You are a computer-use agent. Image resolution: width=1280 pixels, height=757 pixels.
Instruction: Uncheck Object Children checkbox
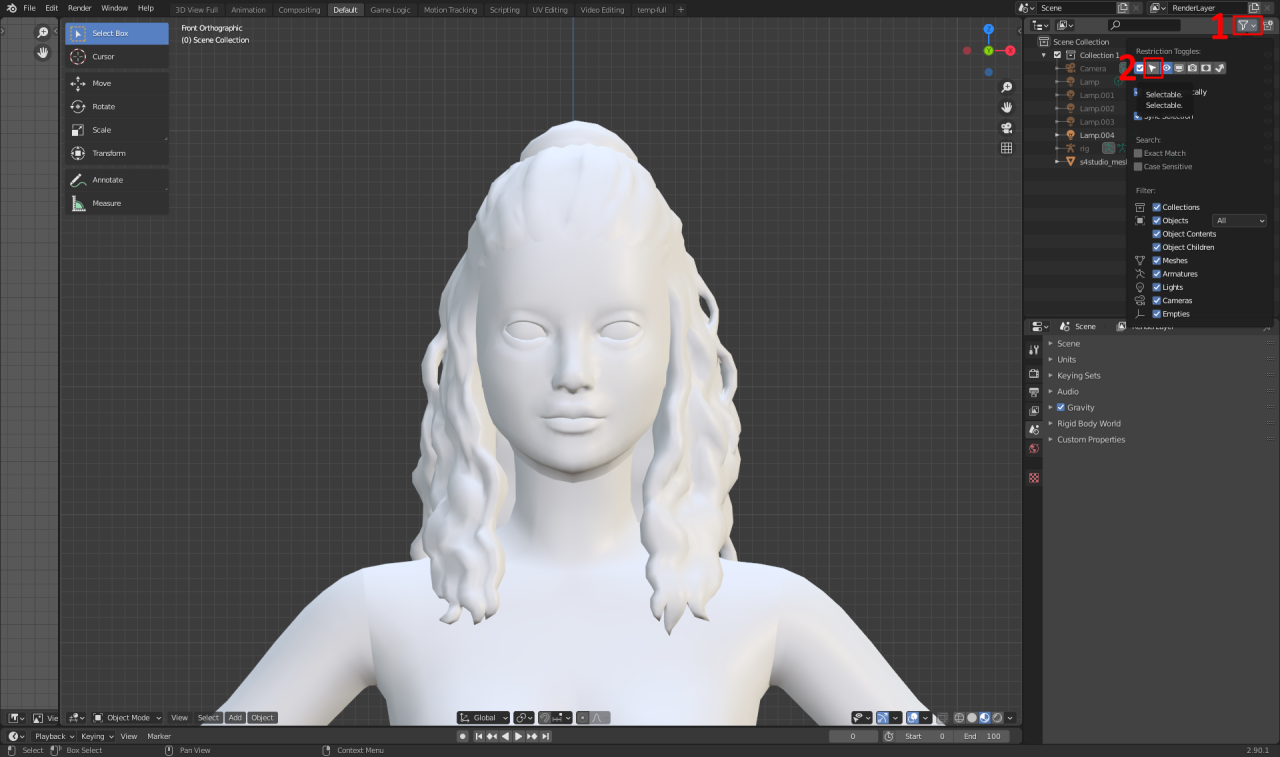point(1157,247)
